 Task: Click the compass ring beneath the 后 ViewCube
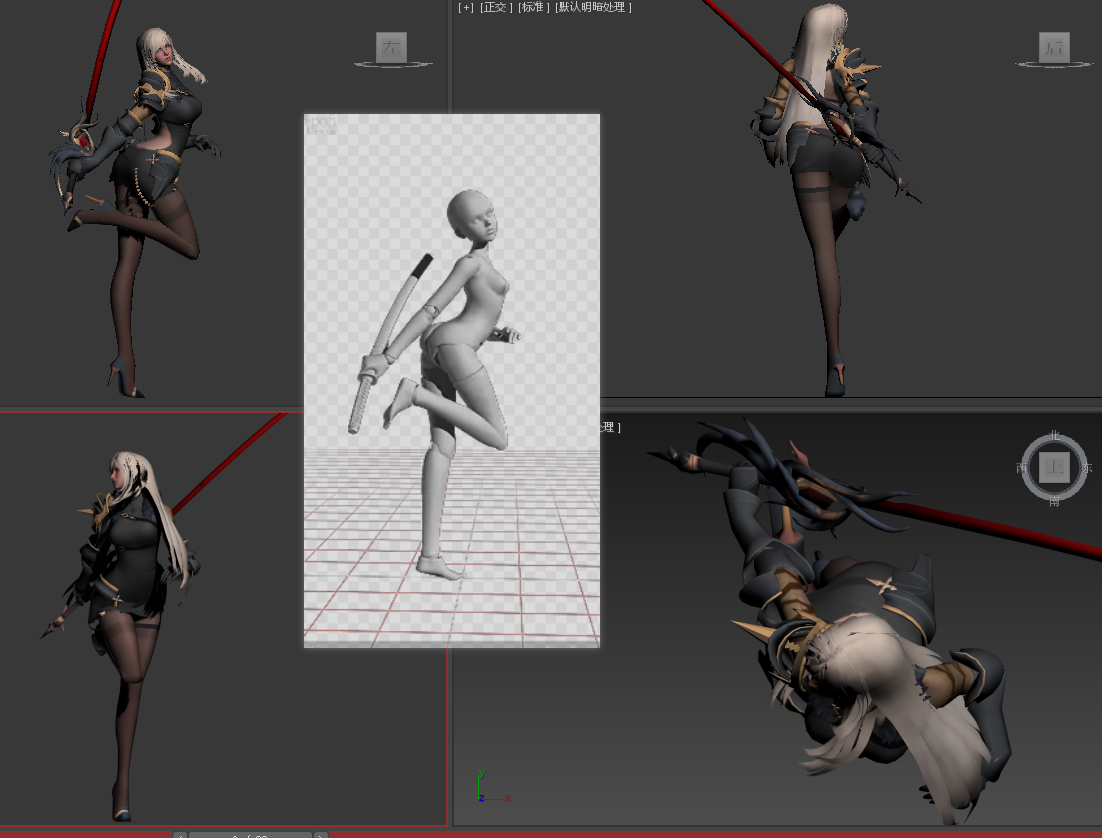click(1054, 66)
